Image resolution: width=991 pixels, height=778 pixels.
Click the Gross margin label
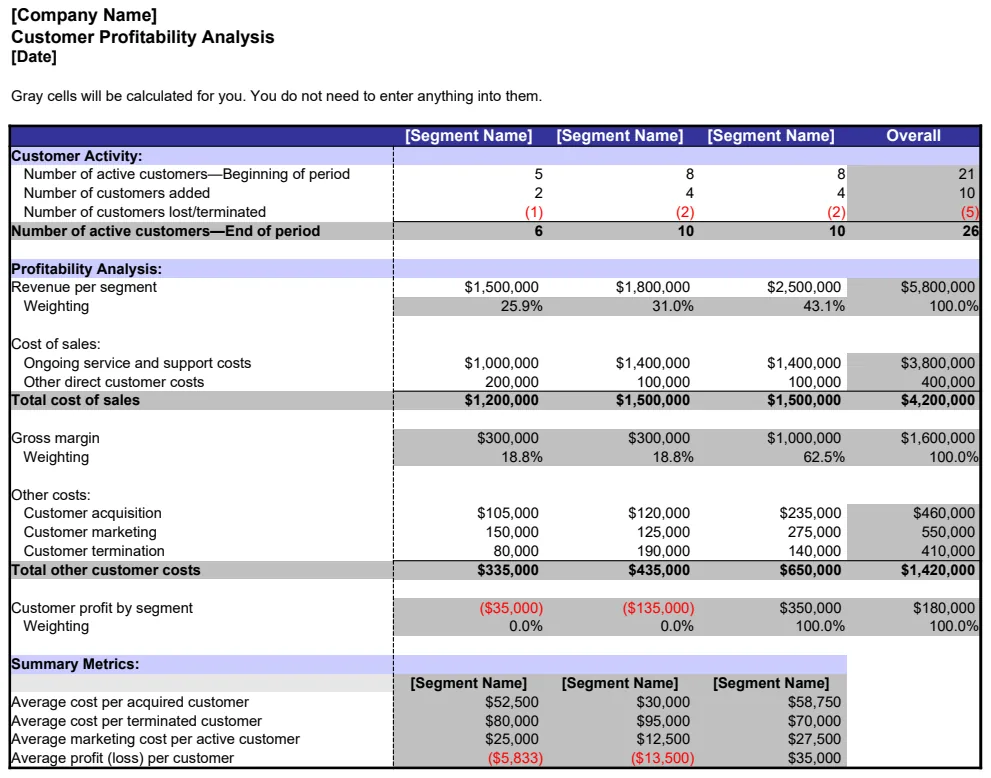(x=56, y=439)
